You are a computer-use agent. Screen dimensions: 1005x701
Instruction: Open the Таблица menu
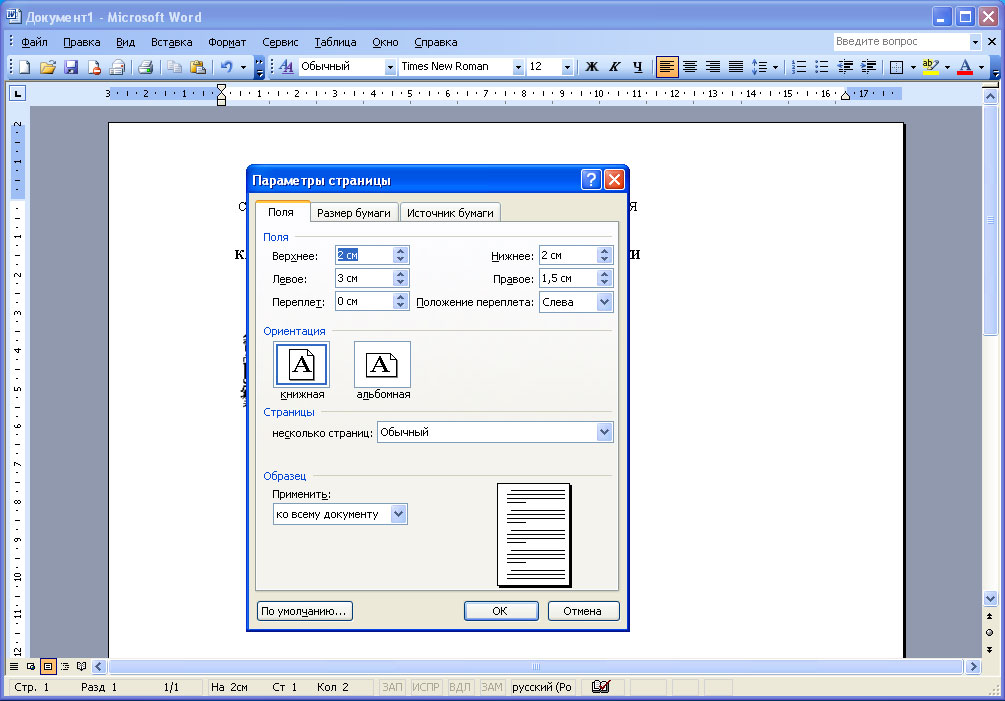[335, 42]
